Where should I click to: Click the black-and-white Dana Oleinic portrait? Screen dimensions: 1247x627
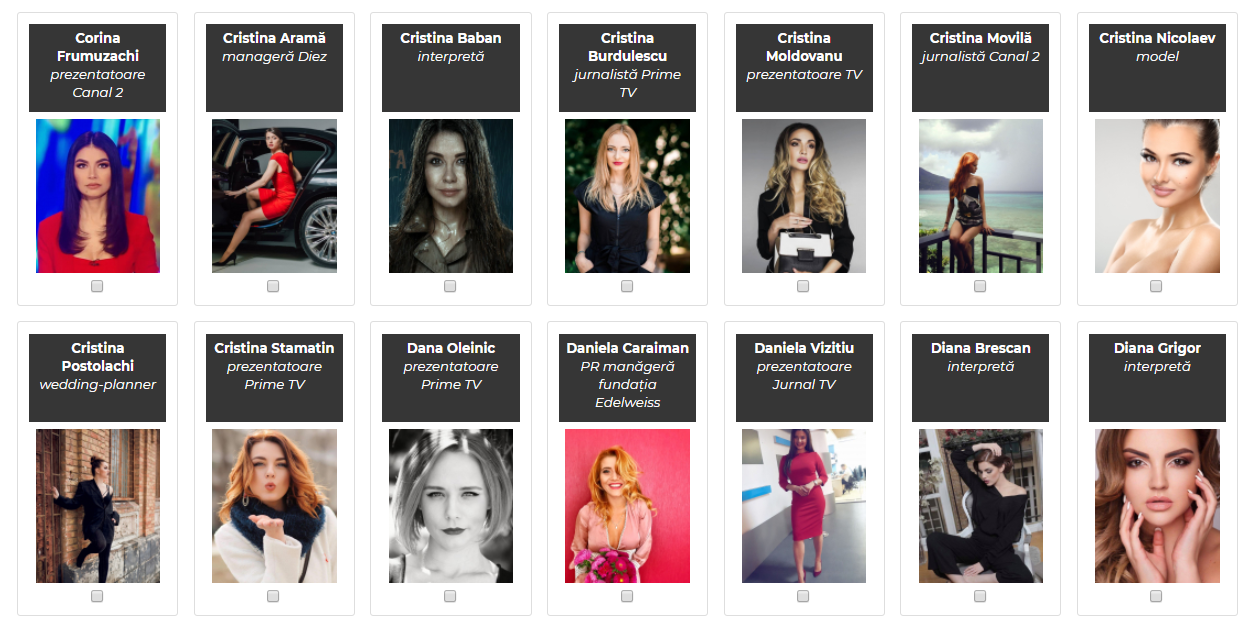(451, 506)
